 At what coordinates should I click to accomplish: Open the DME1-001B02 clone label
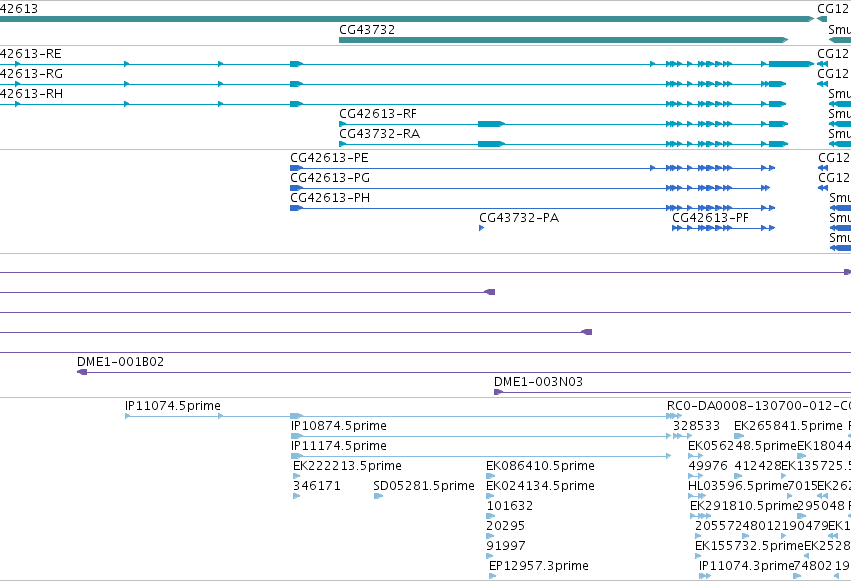coord(120,362)
